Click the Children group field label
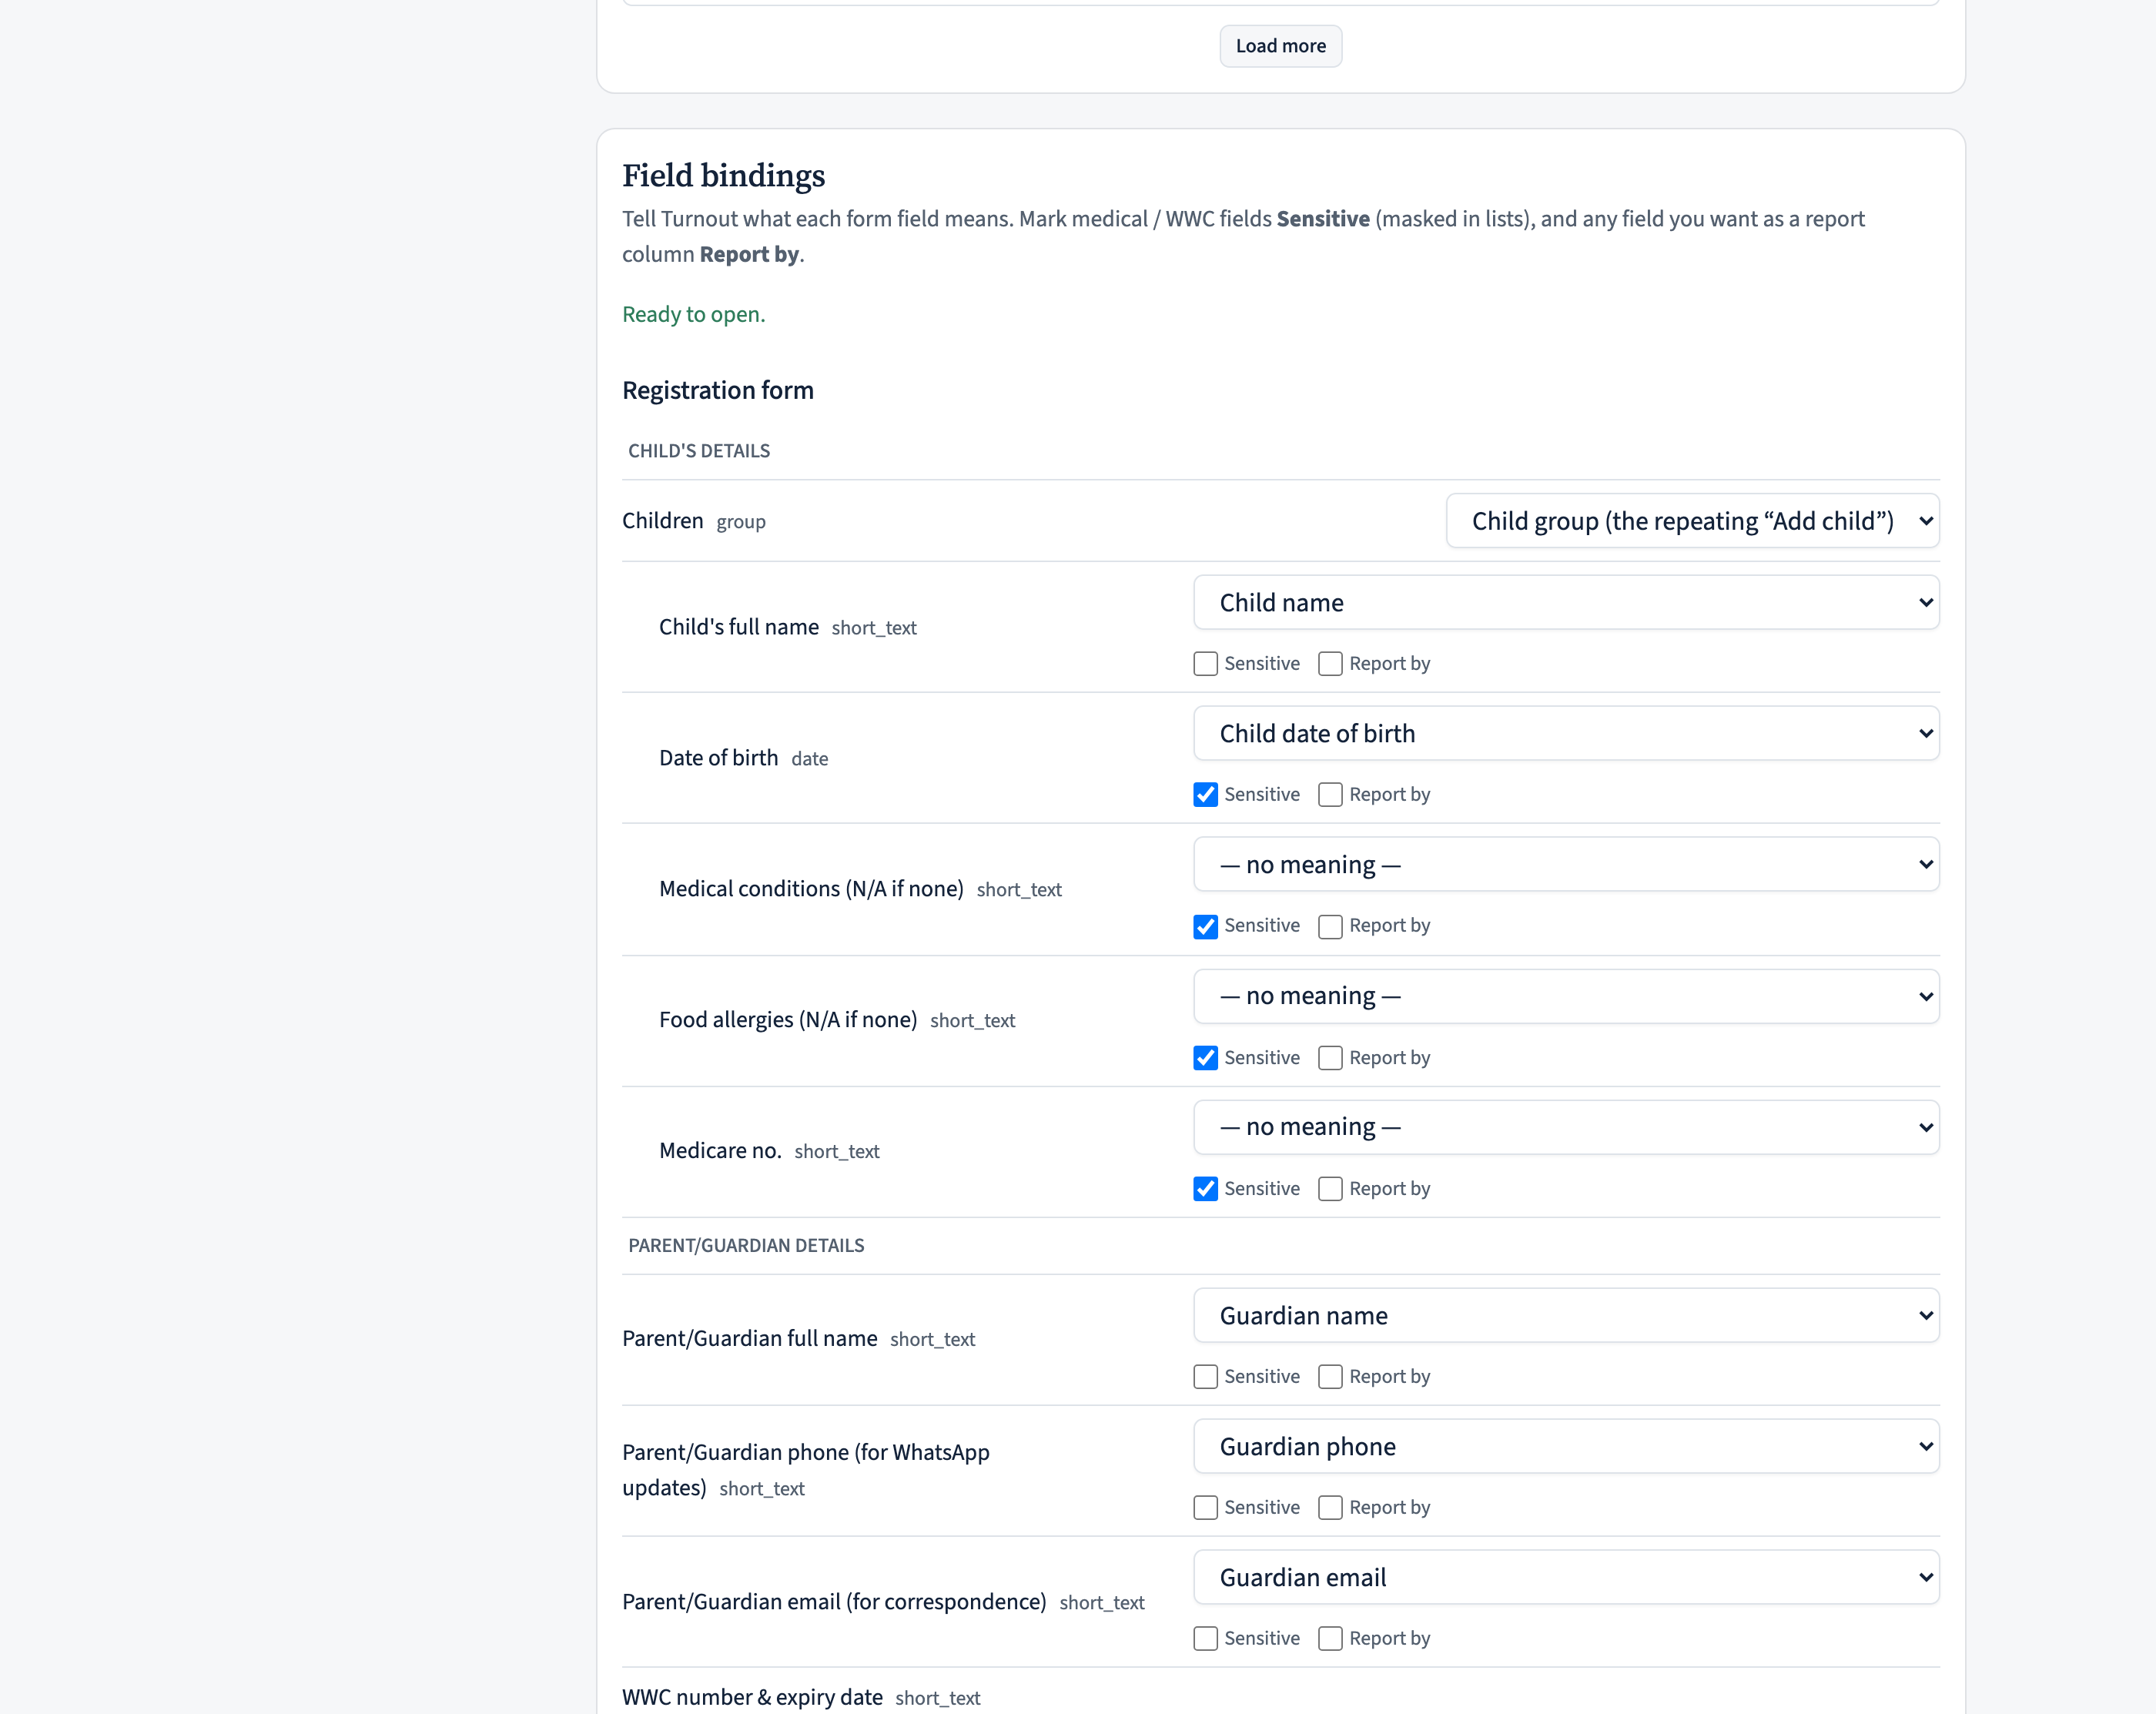This screenshot has width=2156, height=1714. click(x=662, y=521)
